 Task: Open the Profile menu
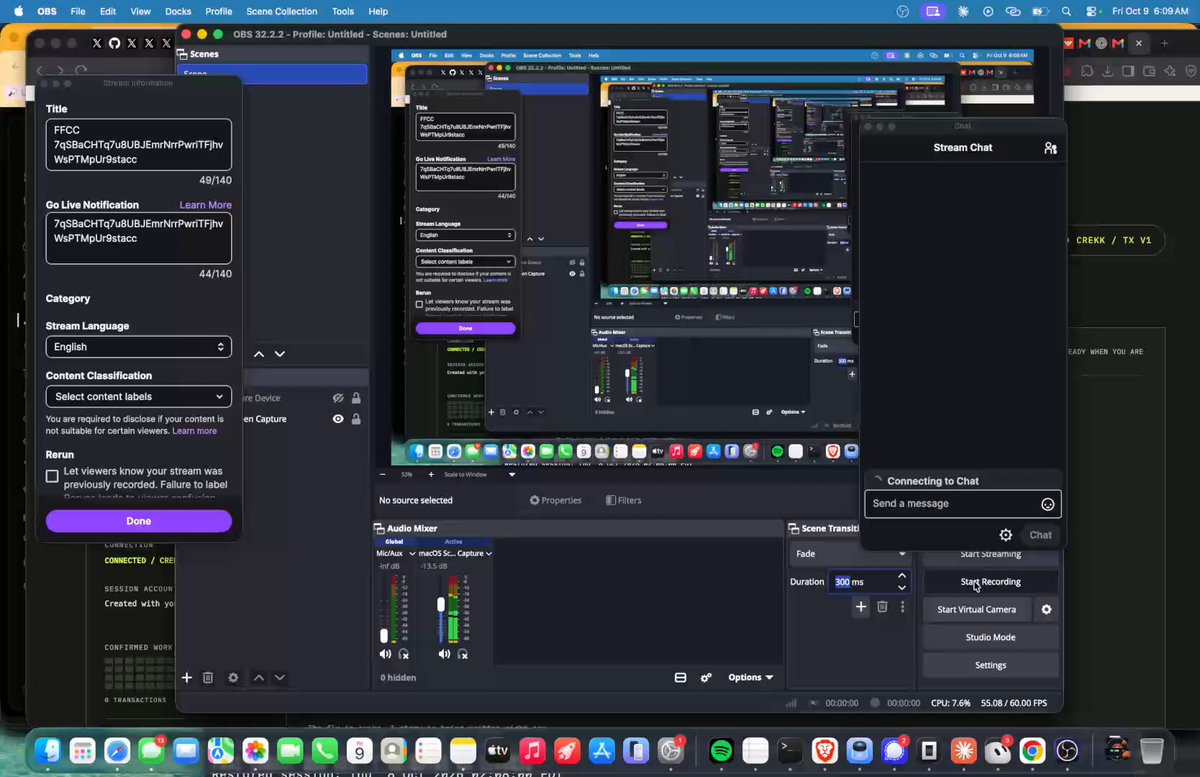click(x=218, y=11)
